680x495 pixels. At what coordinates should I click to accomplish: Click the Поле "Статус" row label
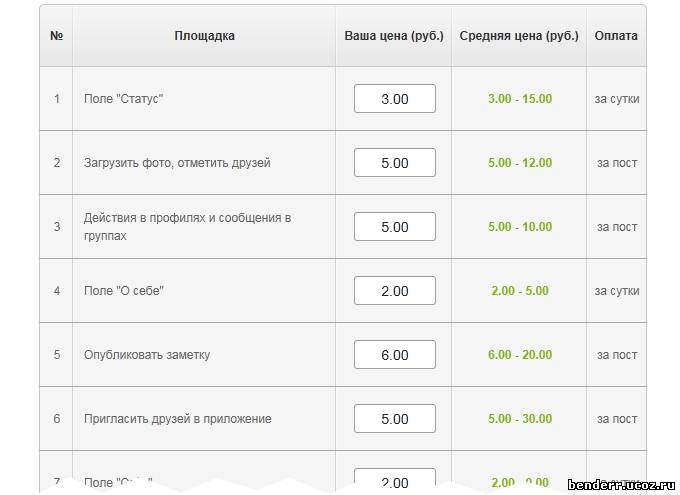(x=123, y=99)
